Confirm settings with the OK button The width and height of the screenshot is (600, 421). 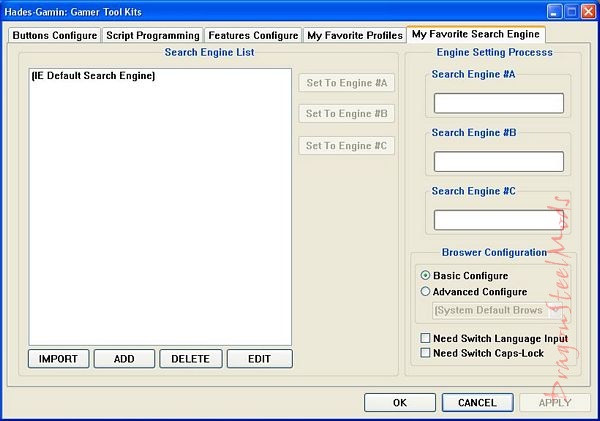399,403
